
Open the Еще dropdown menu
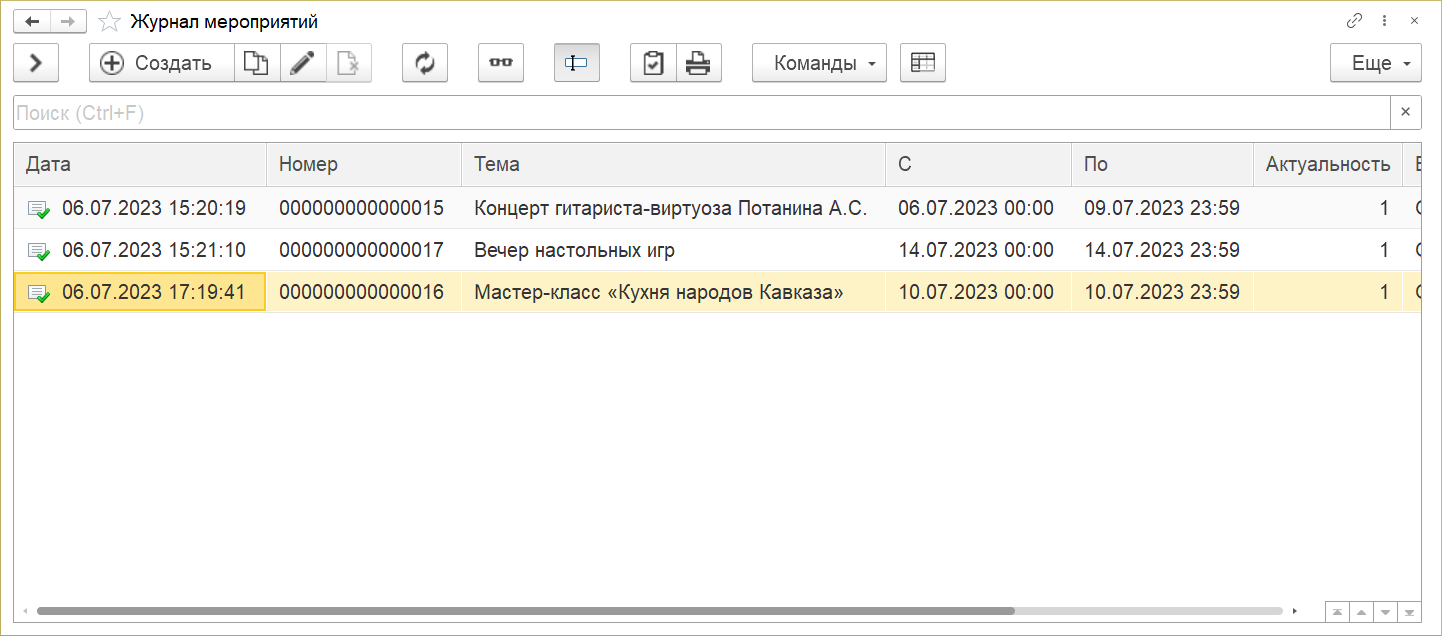[1375, 63]
